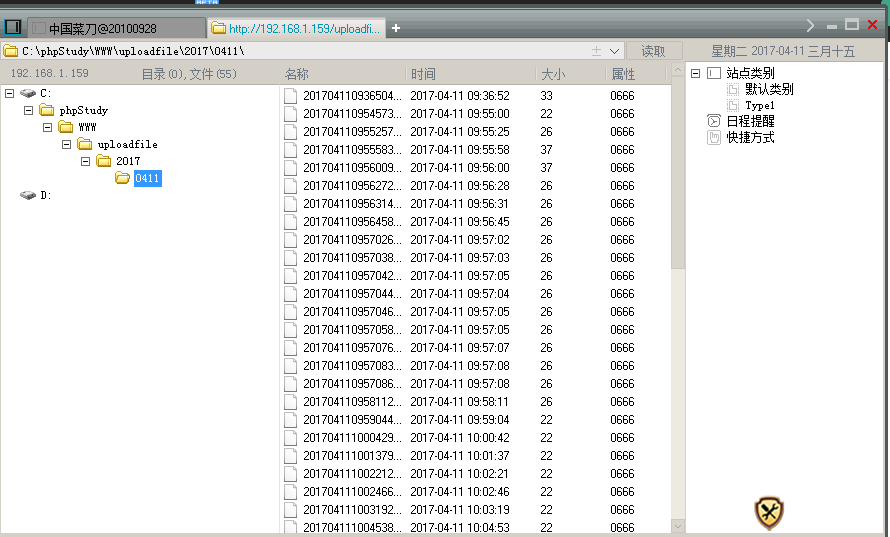The image size is (890, 537).
Task: Click the shield tools icon at bottom right
Action: [768, 513]
